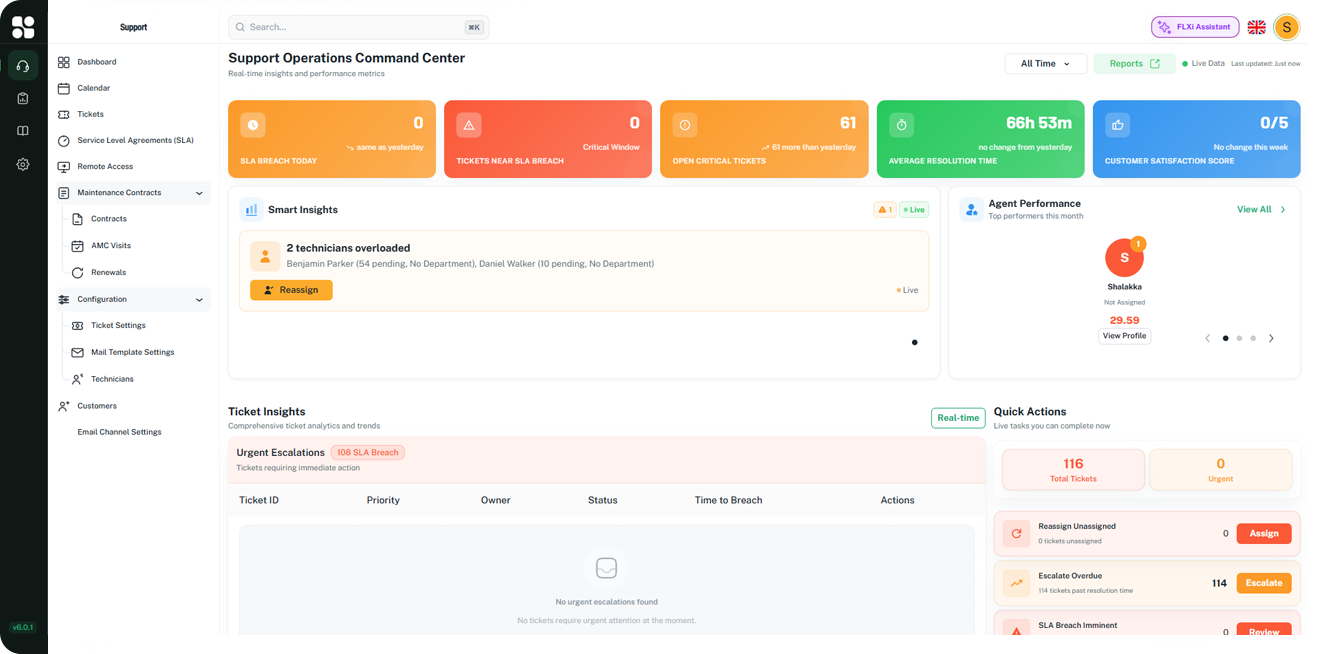This screenshot has width=1319, height=654.
Task: Launch the FLXi Assistant
Action: pyautogui.click(x=1195, y=27)
